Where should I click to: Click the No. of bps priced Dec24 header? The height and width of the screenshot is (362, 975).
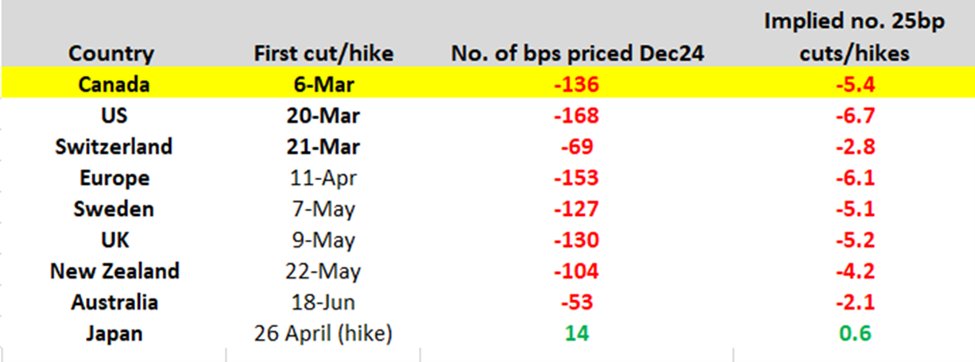pos(576,54)
